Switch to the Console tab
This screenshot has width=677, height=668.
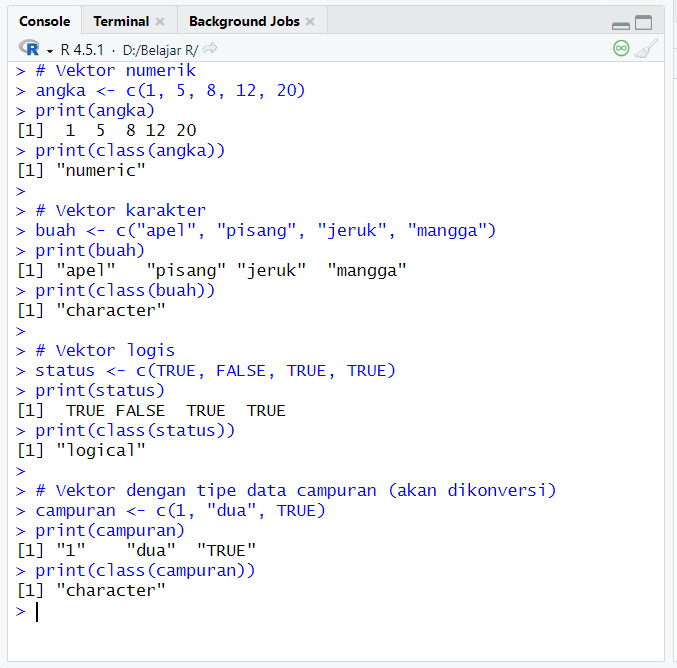45,21
